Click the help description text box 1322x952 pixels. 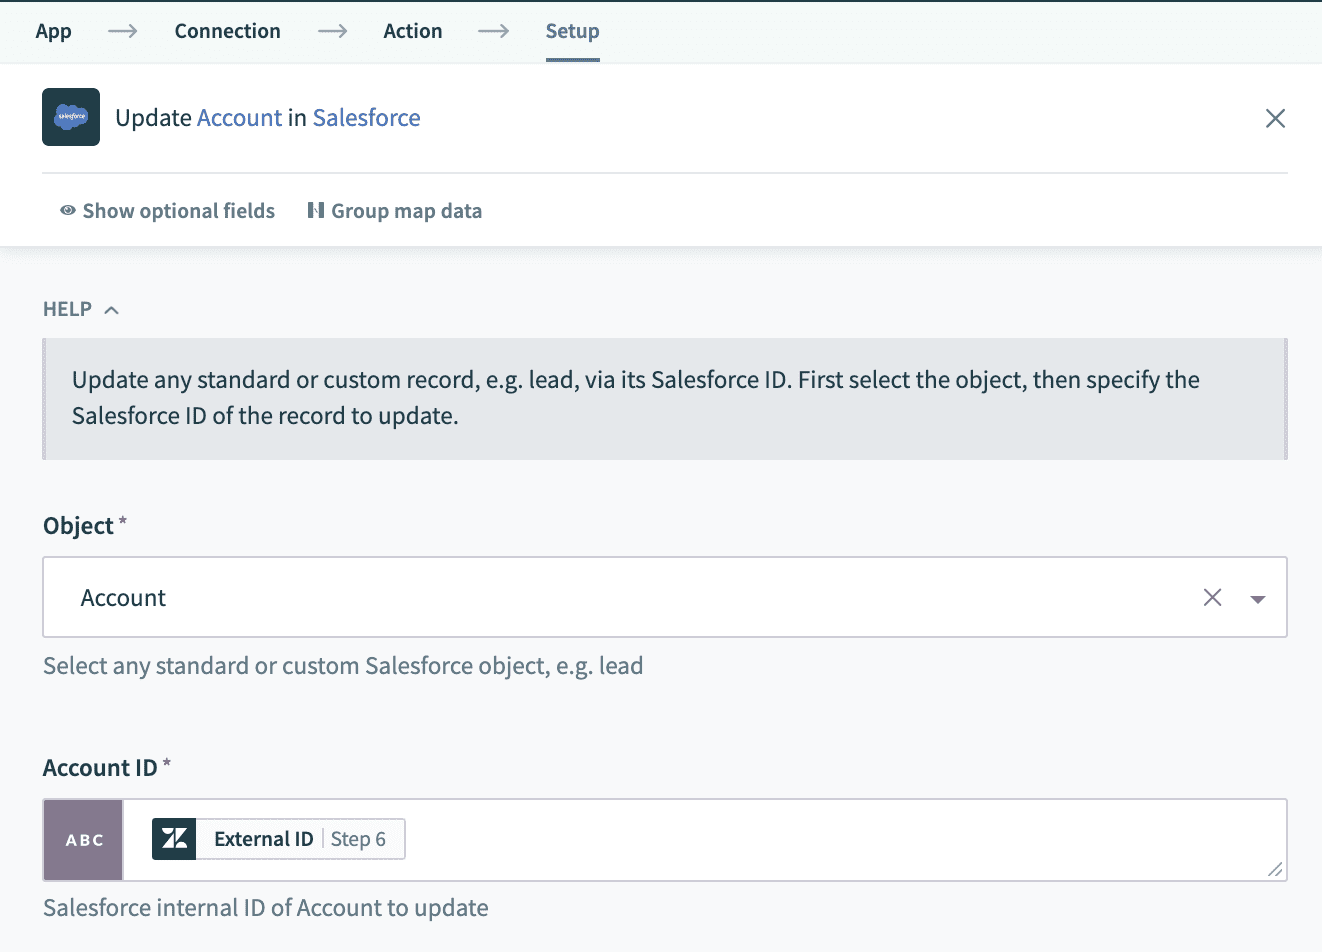point(664,398)
